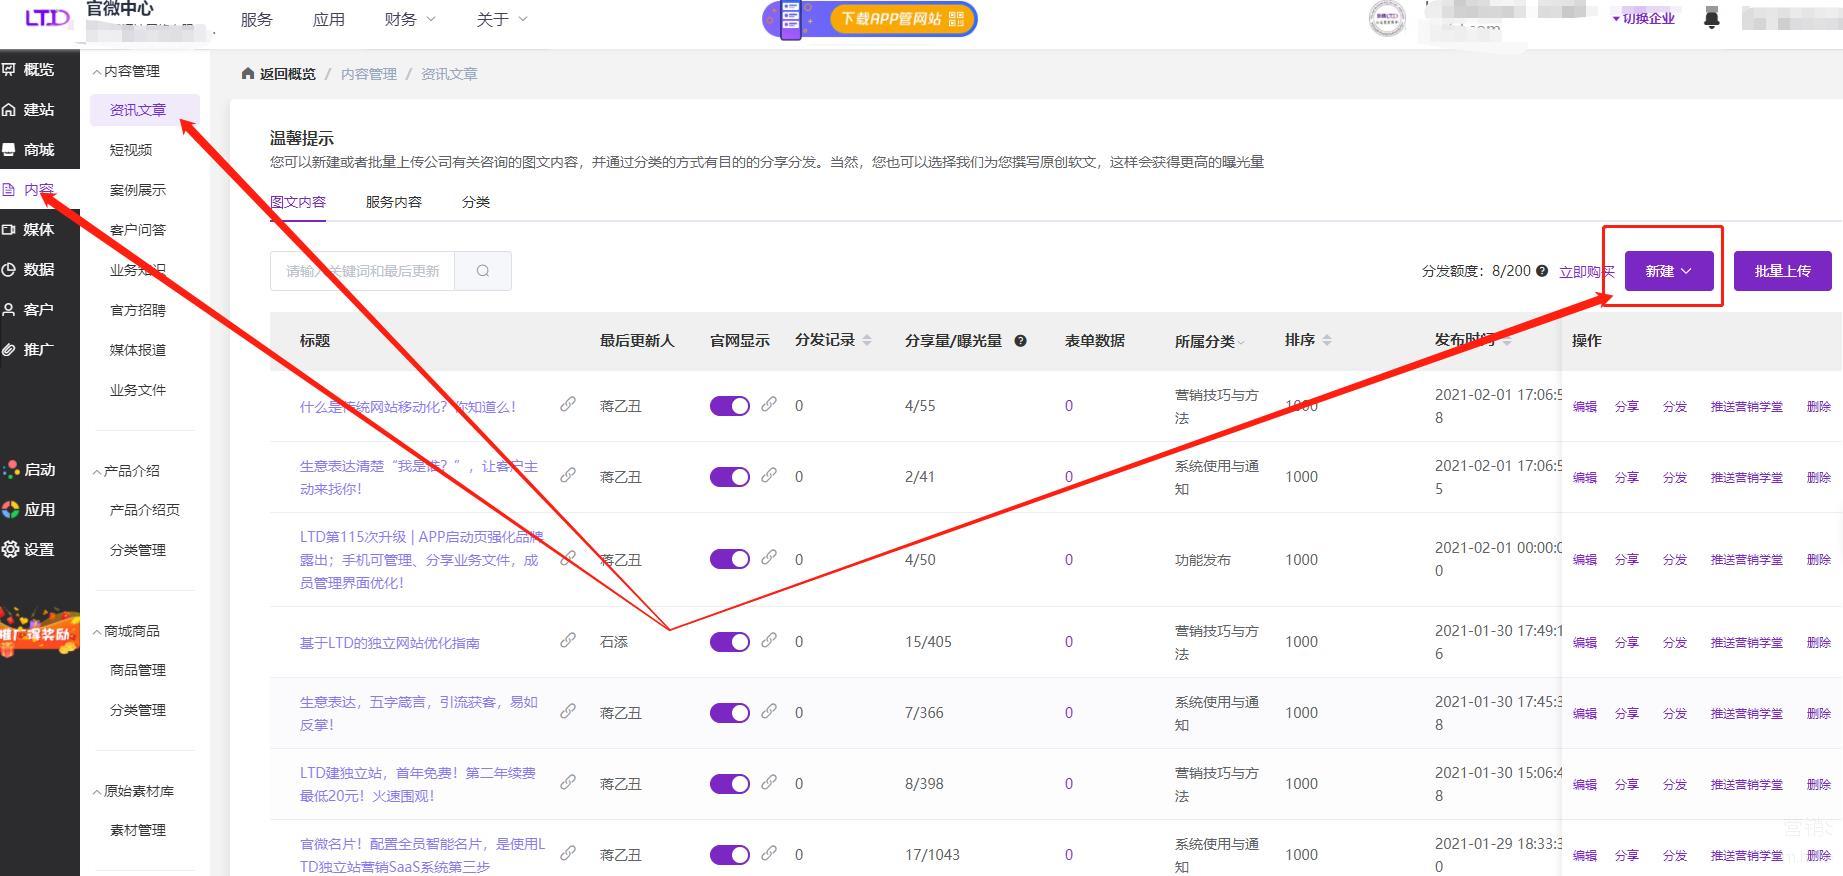Click the 立即购买 link
1843x876 pixels.
tap(1586, 271)
